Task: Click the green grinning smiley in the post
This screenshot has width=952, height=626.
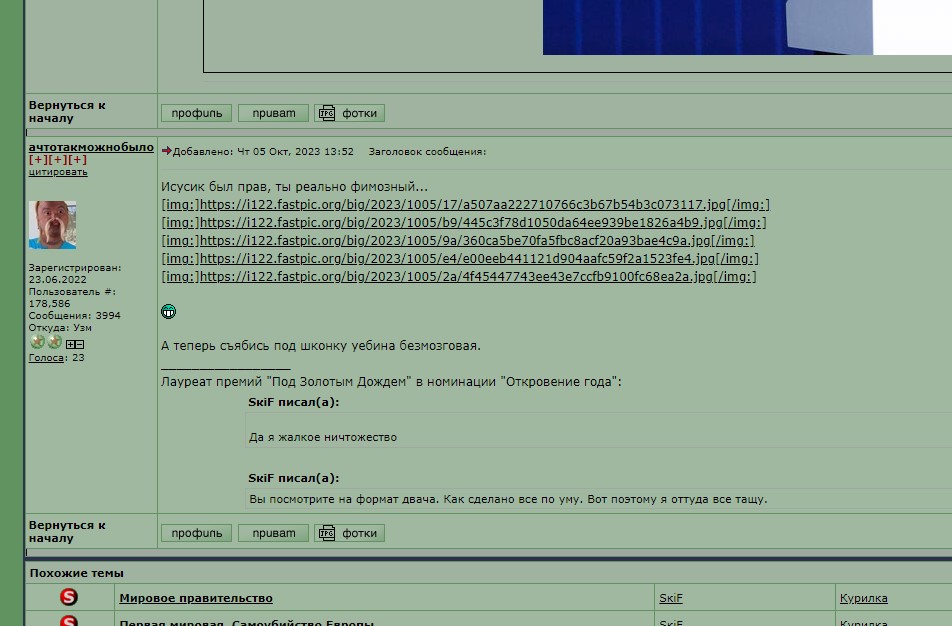Action: pyautogui.click(x=168, y=311)
